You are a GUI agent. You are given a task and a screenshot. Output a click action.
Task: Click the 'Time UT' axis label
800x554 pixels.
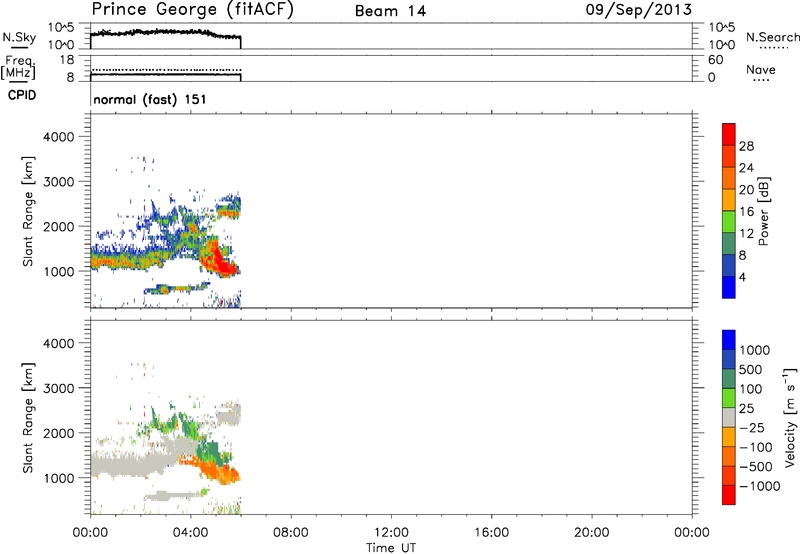[391, 548]
